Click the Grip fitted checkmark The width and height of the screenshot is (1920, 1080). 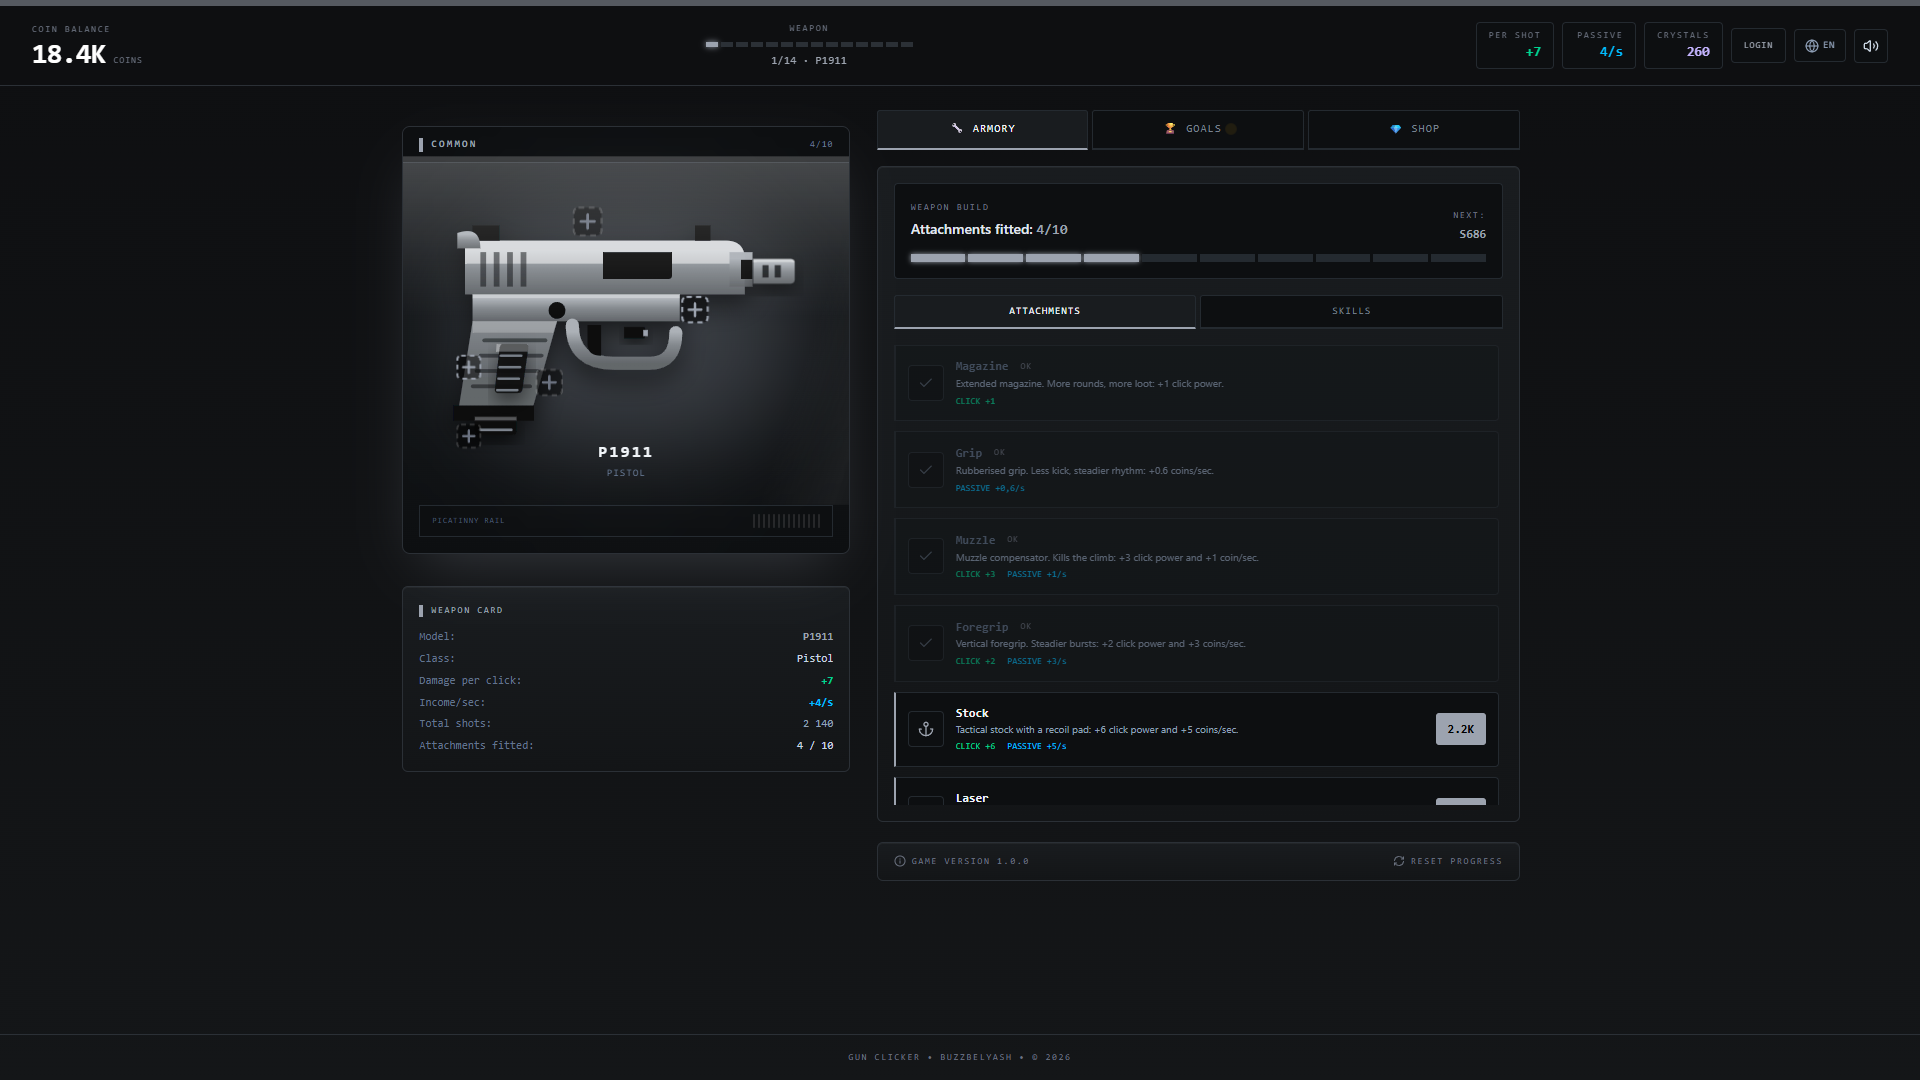[x=926, y=470]
